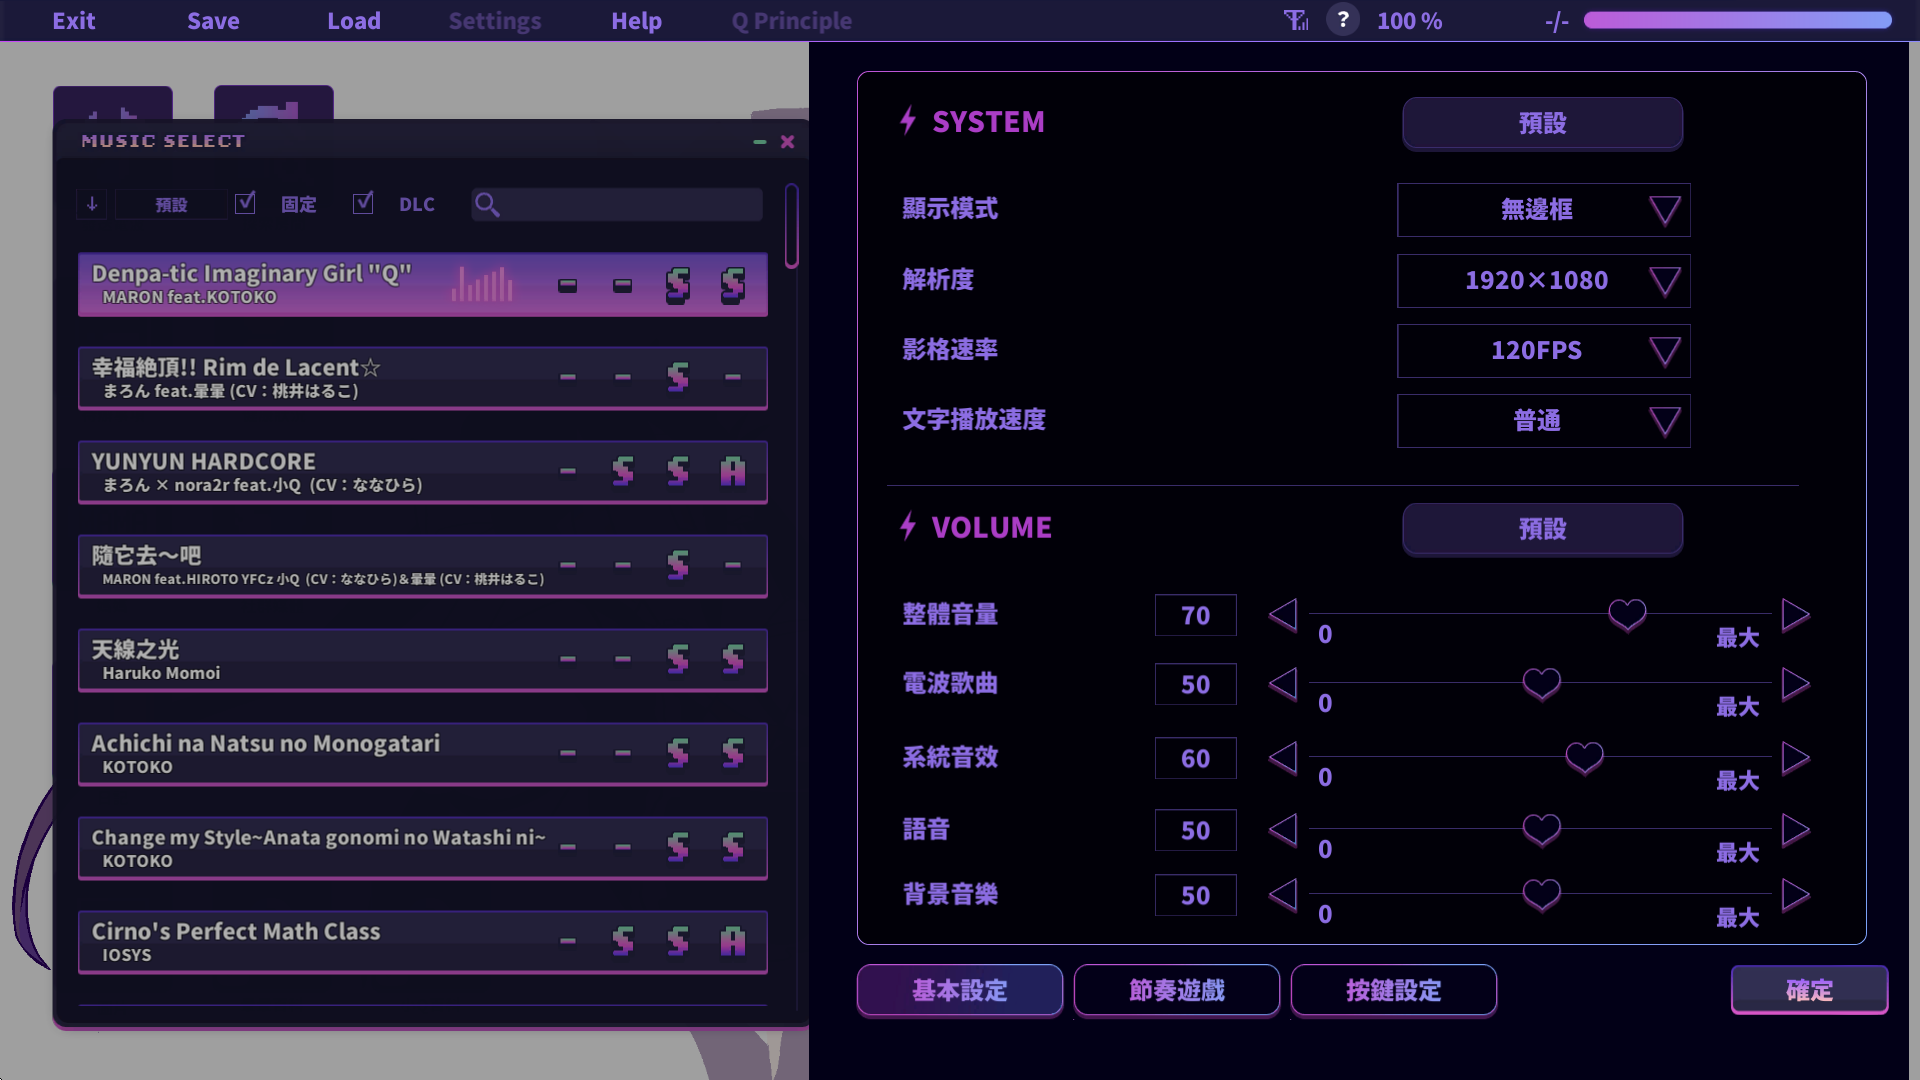Click the S rank icon on 天線之光 last column
1920x1080 pixels.
(733, 659)
